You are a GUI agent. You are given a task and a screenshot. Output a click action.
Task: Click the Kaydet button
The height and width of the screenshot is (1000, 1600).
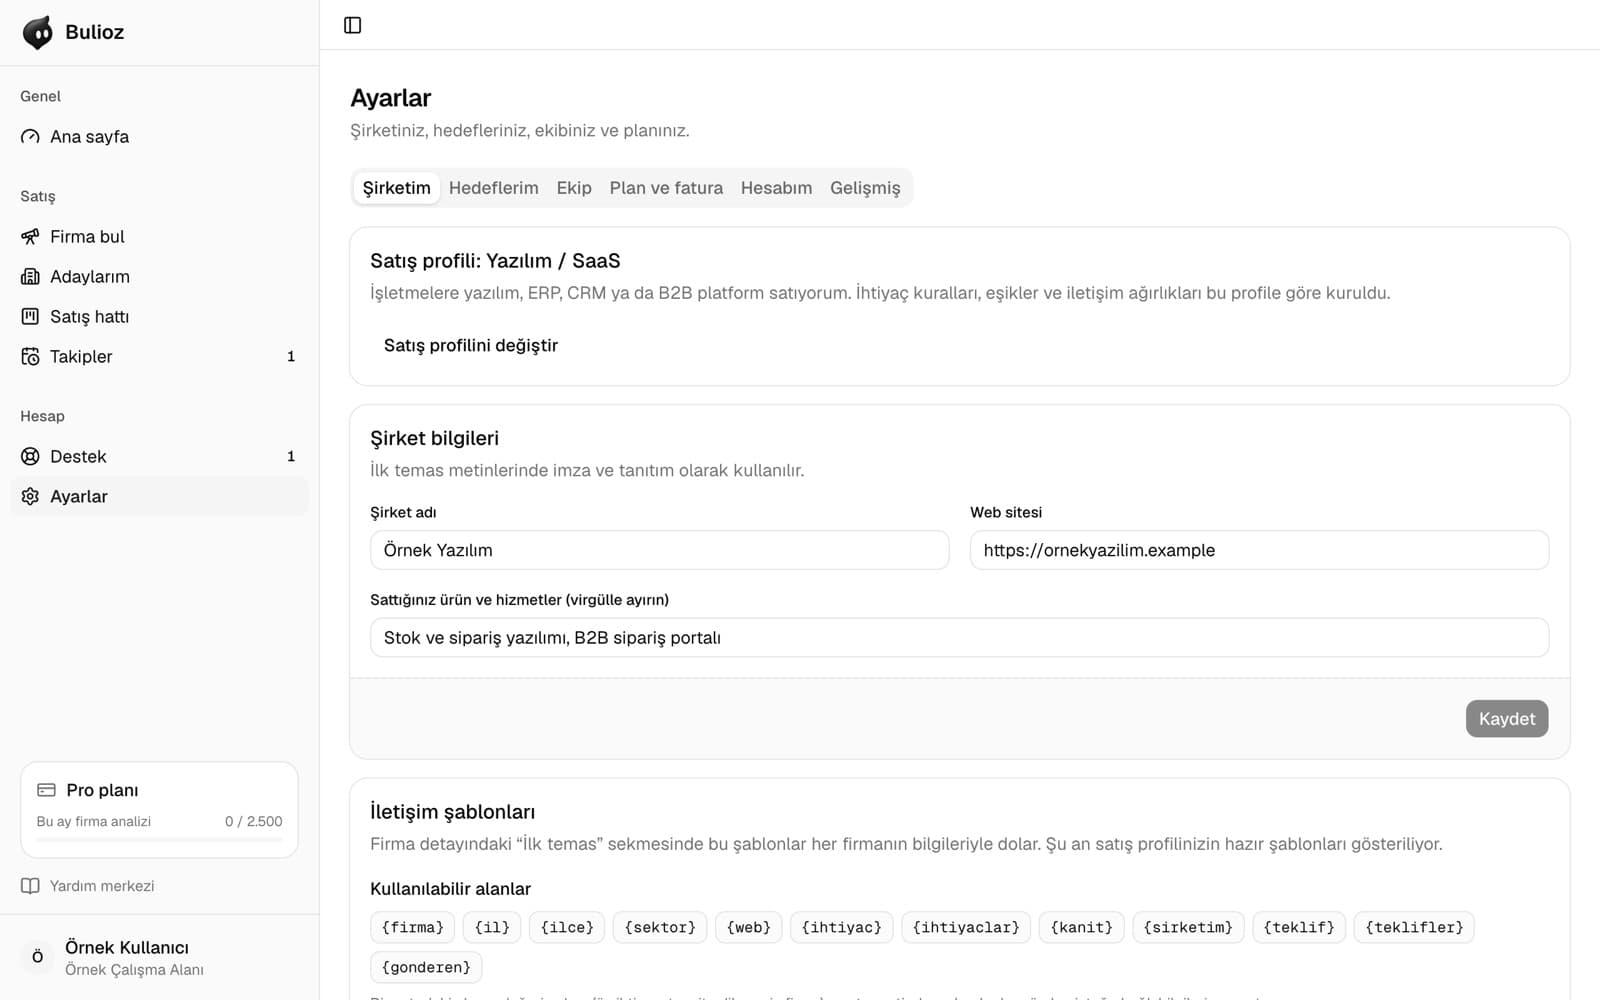pos(1507,719)
